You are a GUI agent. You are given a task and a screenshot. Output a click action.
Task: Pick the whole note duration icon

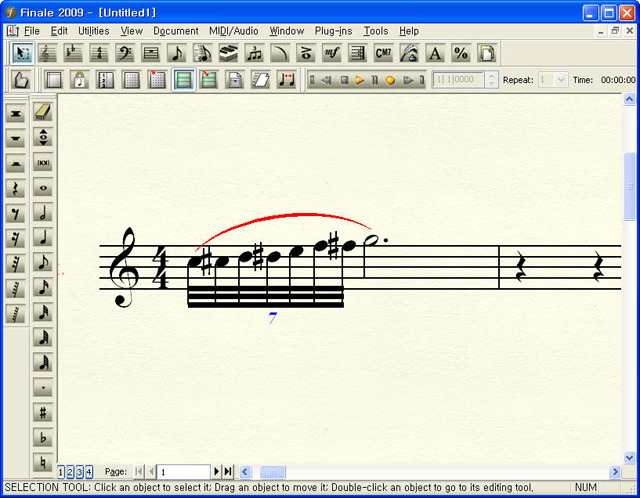point(43,187)
